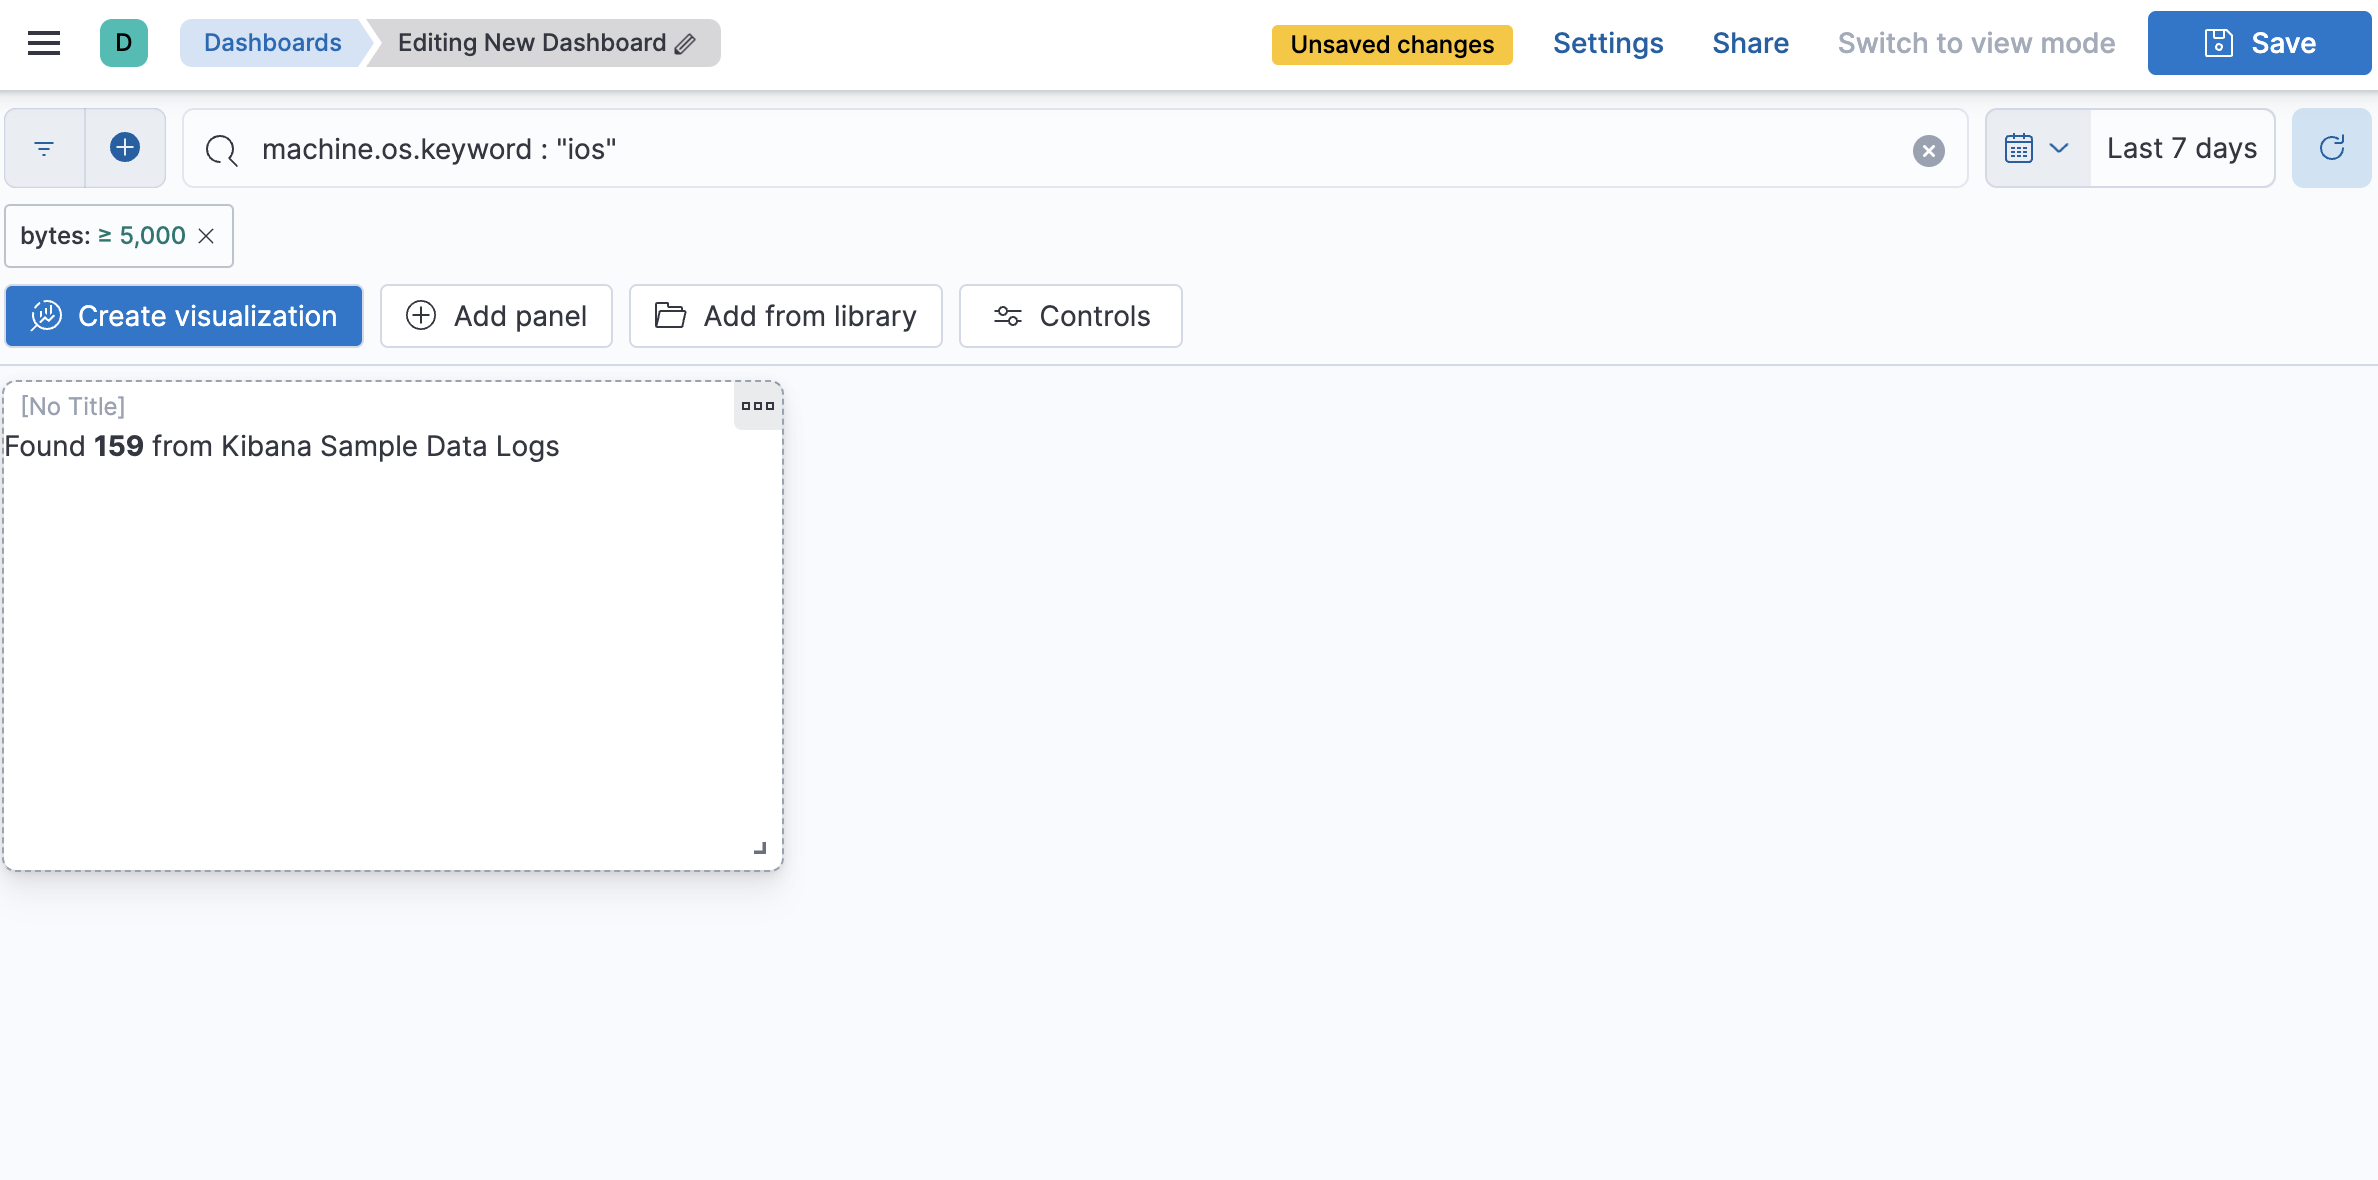
Task: Open dashboard Settings
Action: coord(1608,43)
